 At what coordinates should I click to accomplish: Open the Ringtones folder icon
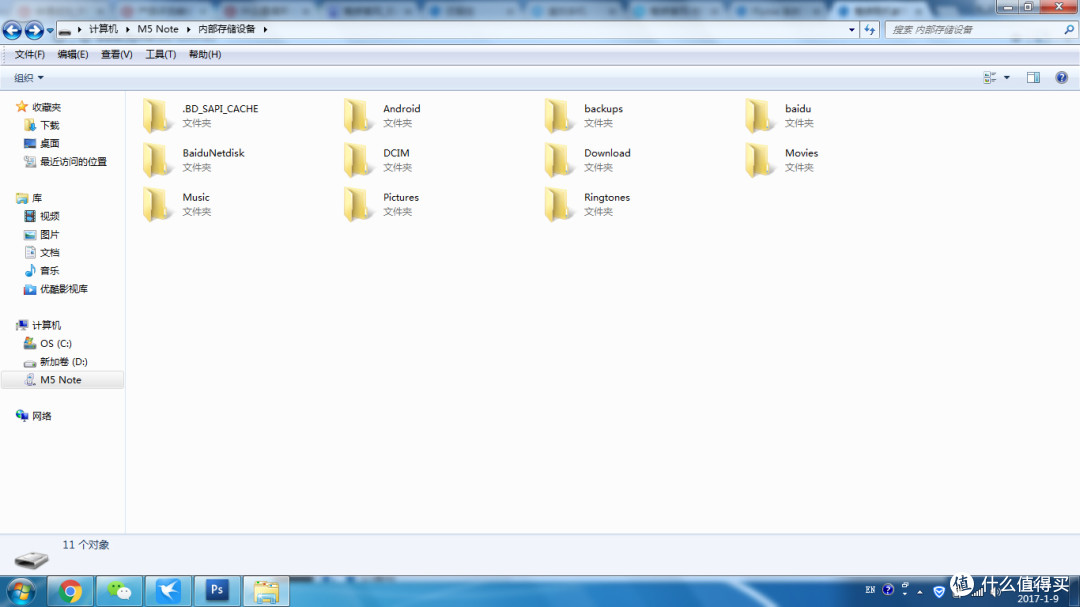(559, 204)
